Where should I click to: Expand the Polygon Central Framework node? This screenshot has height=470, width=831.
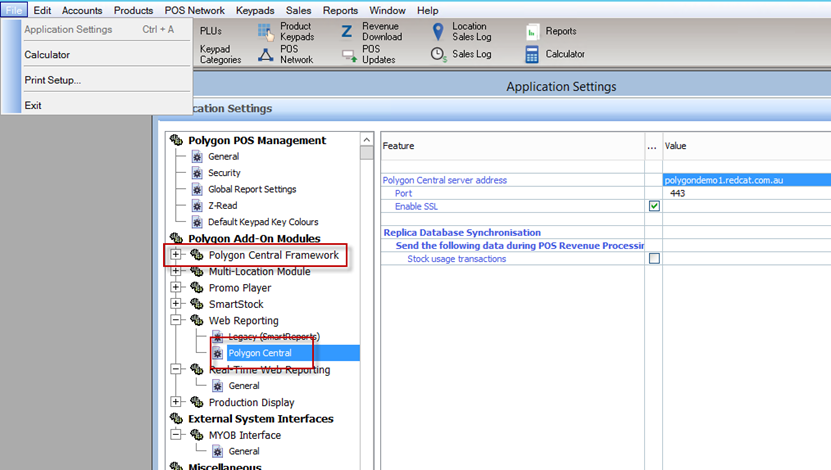point(175,254)
